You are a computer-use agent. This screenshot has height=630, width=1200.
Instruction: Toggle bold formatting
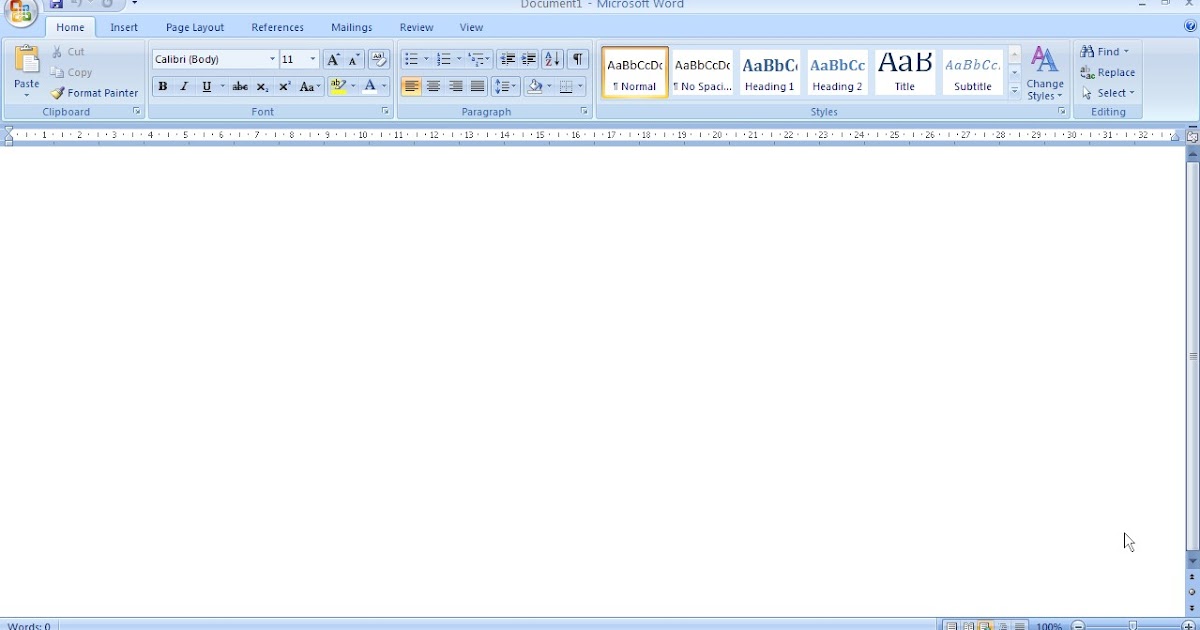163,87
